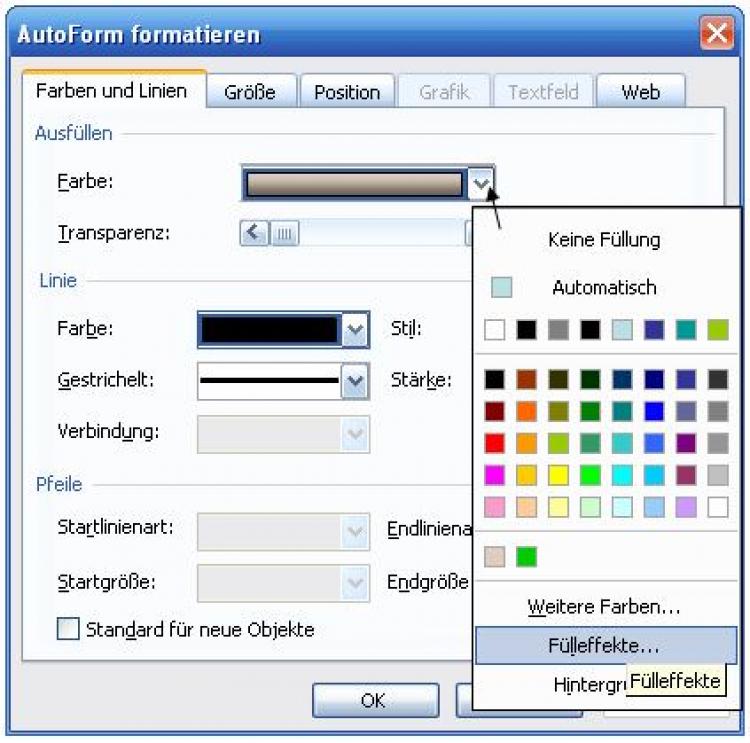Expand the Gestrichelt line style dropdown
The height and width of the screenshot is (743, 750).
355,380
